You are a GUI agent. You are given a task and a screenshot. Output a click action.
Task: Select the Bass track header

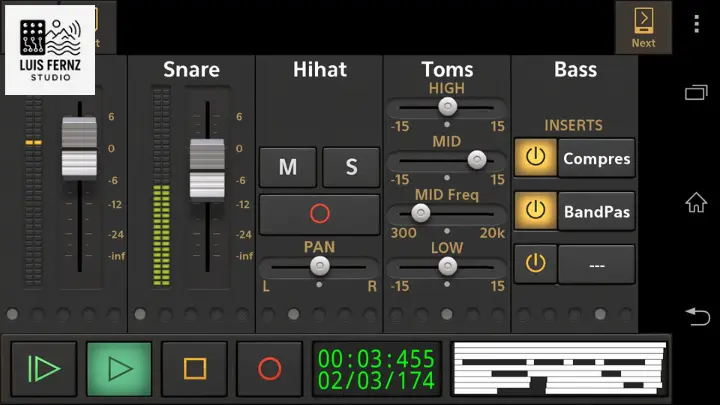pos(575,70)
